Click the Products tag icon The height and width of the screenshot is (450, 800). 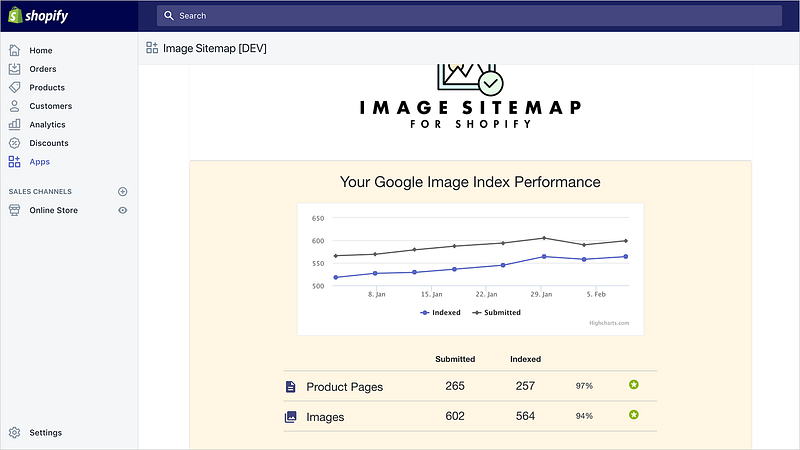(14, 87)
